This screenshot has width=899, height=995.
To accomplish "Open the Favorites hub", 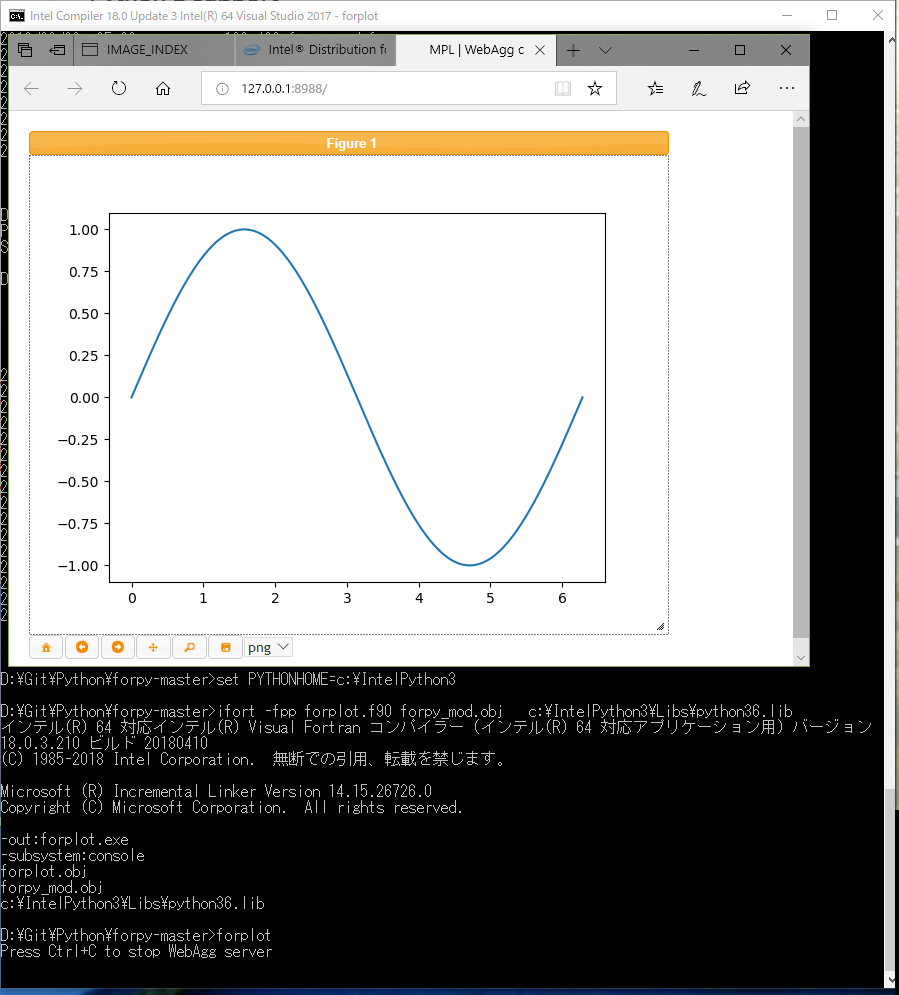I will point(655,88).
